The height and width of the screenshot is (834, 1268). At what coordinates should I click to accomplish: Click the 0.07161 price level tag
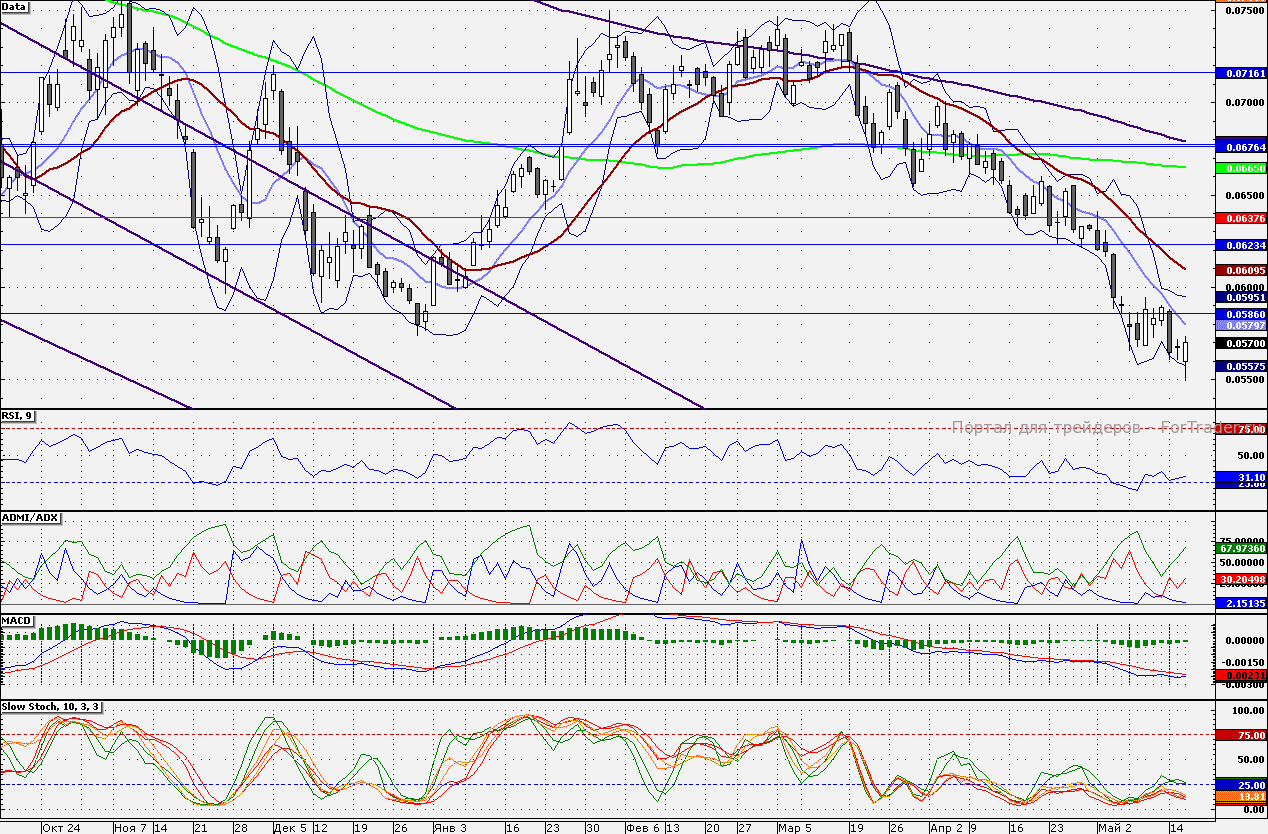[1240, 74]
